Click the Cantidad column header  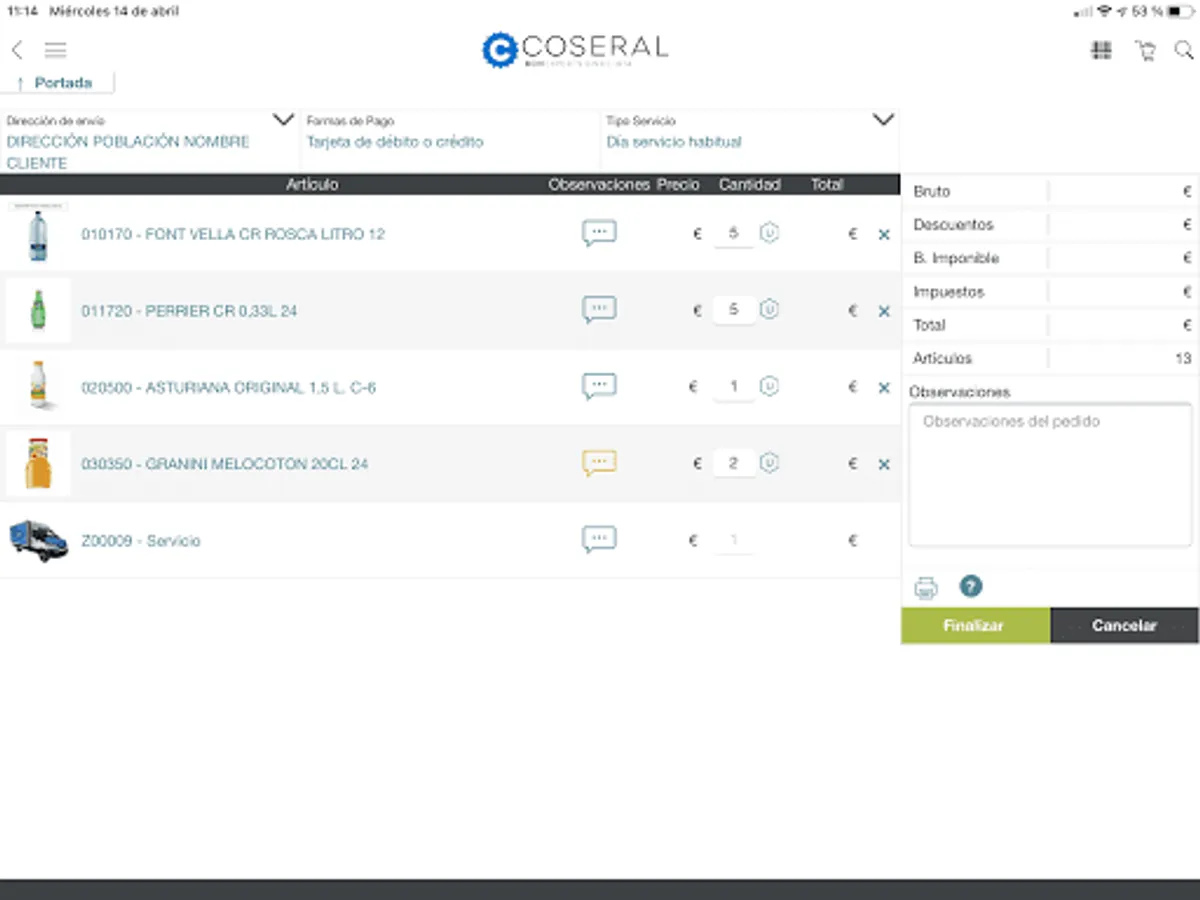(x=750, y=185)
